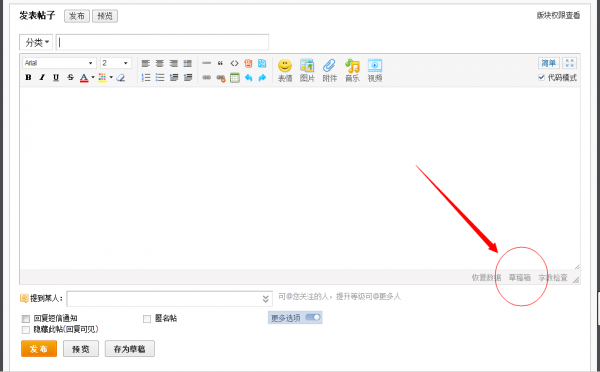
Task: Click the first of the two indent icons
Action: (174, 78)
